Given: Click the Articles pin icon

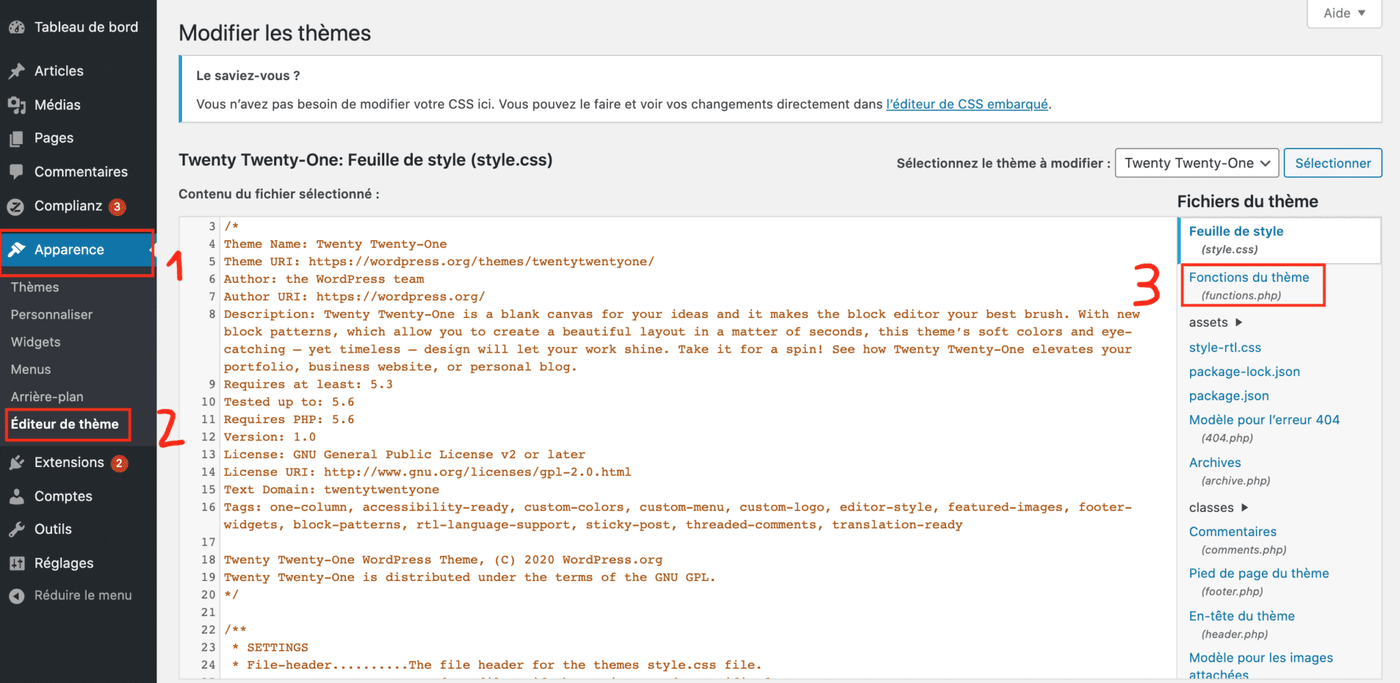Looking at the screenshot, I should pyautogui.click(x=17, y=71).
